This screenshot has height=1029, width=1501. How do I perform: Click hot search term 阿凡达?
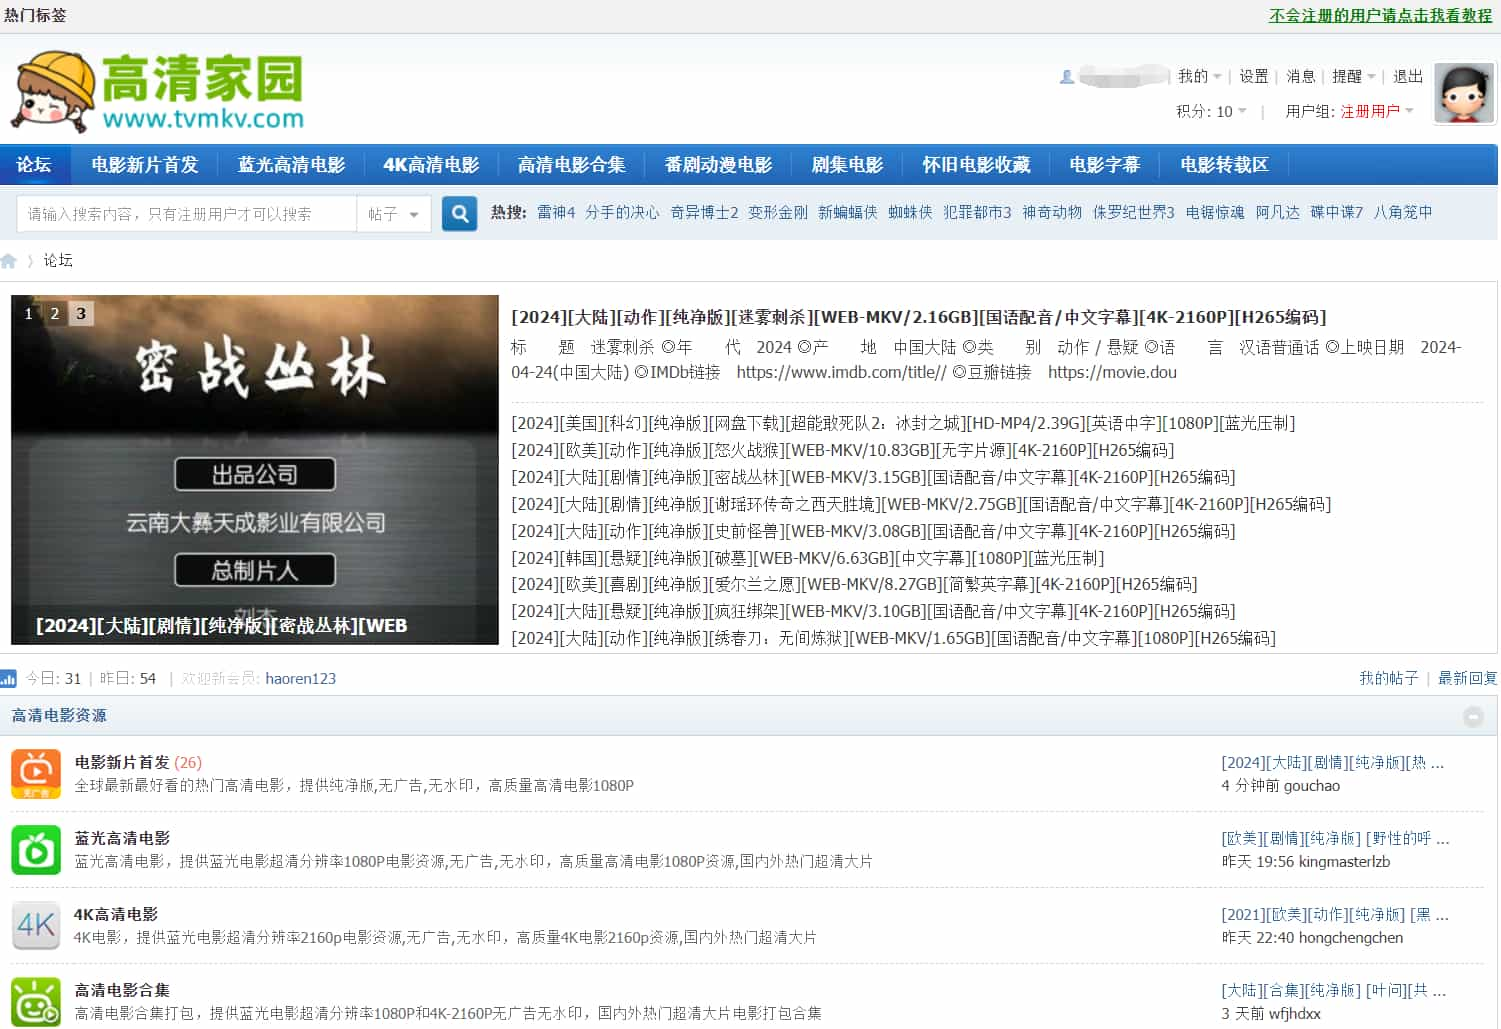pos(1277,212)
